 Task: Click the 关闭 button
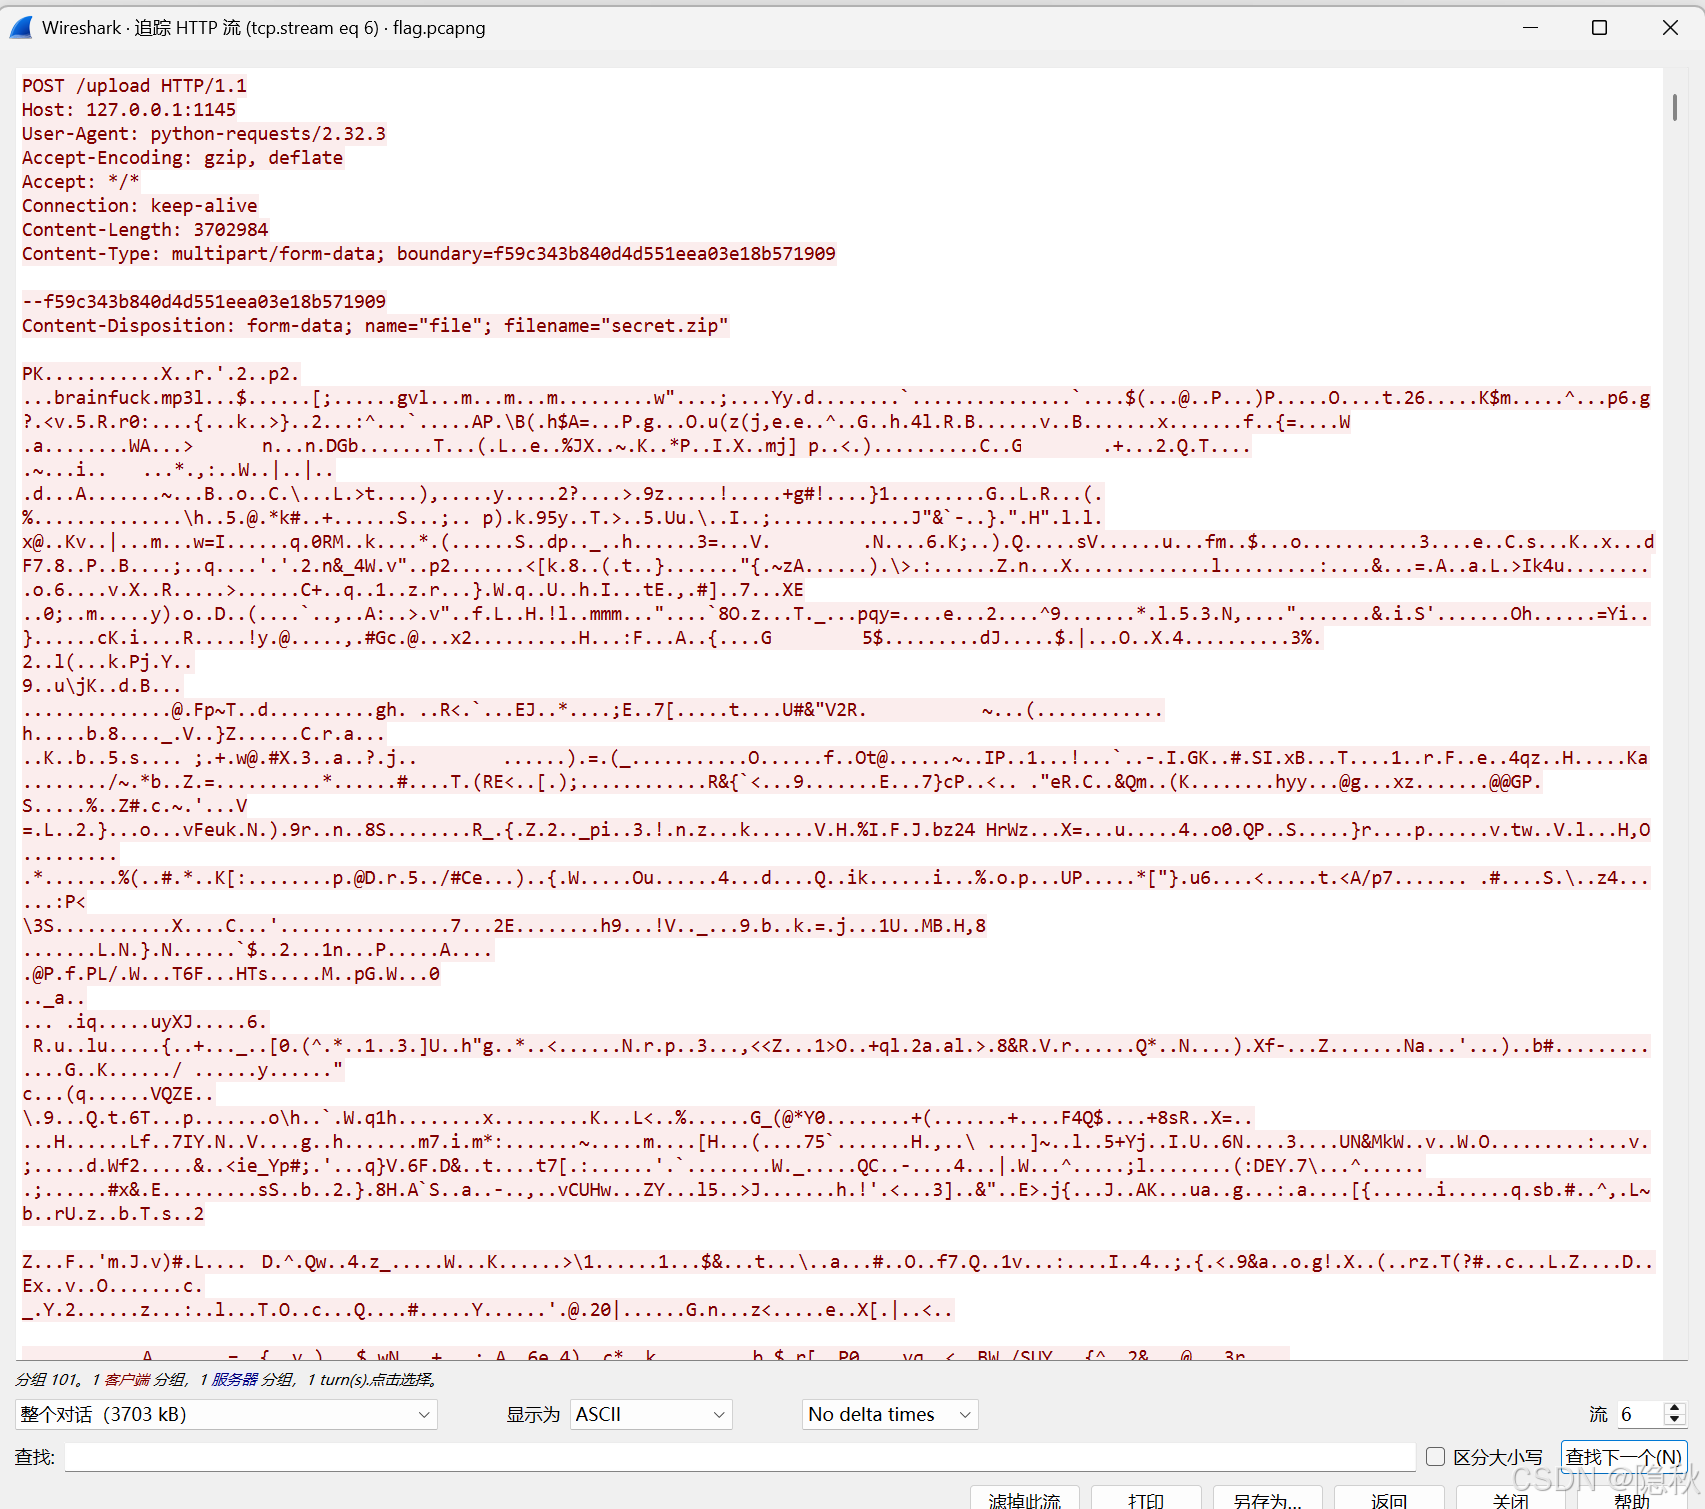coord(1510,1500)
